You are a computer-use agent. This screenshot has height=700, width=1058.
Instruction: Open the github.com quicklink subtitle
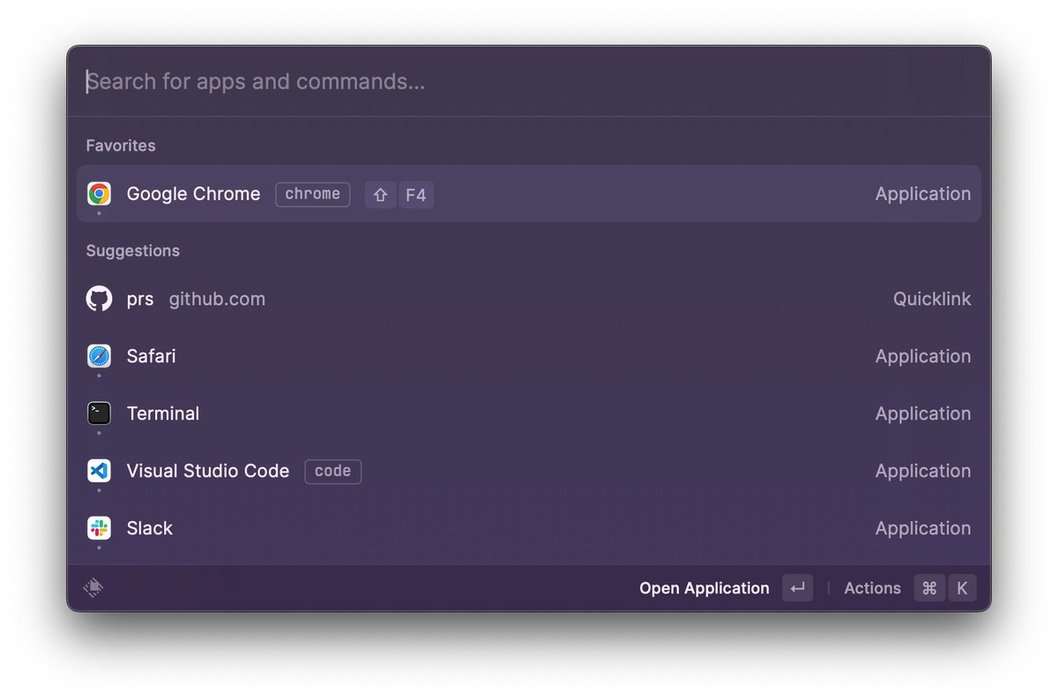(x=217, y=299)
